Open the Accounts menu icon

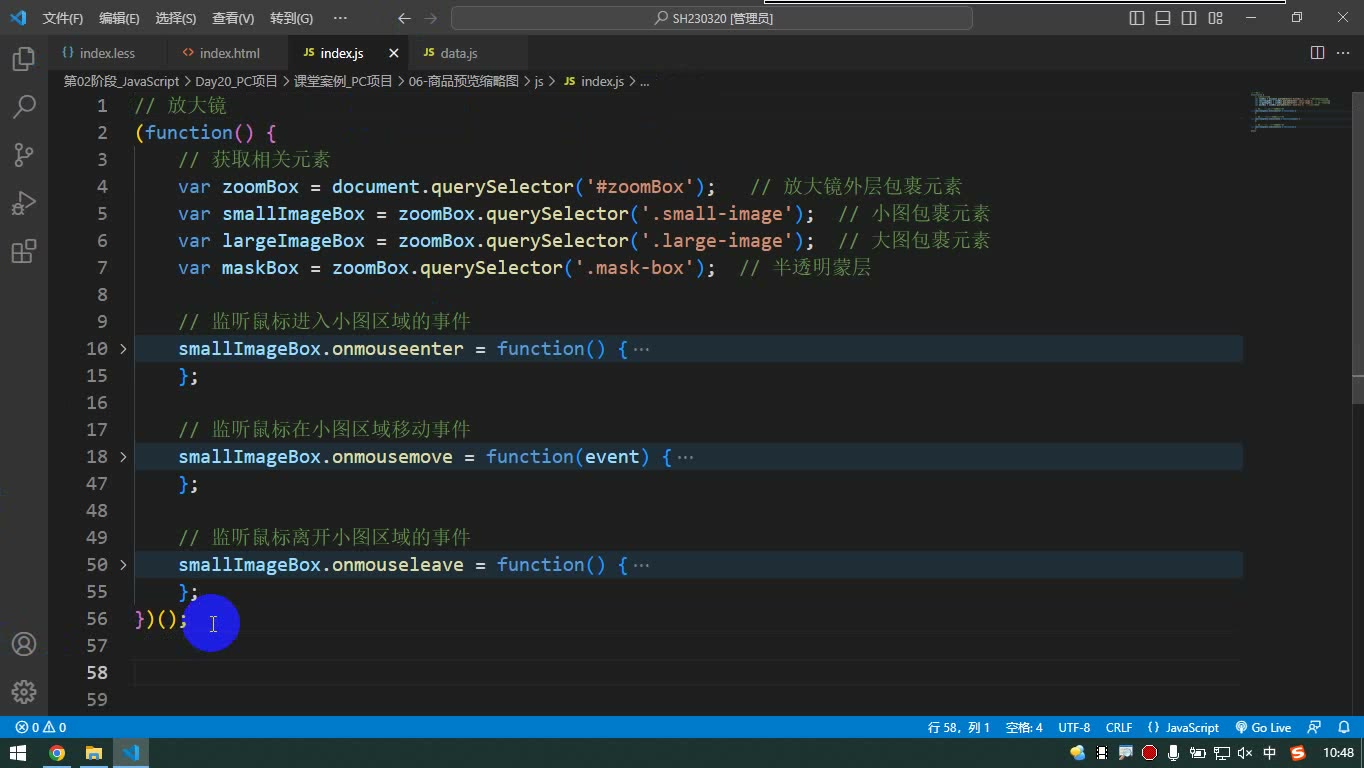(24, 644)
